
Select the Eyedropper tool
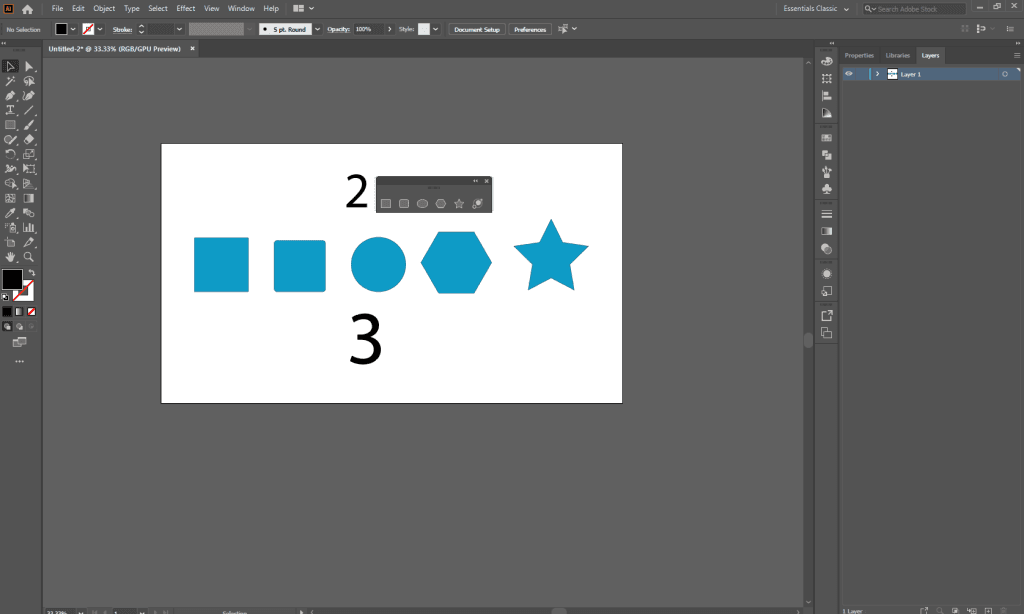click(x=10, y=213)
